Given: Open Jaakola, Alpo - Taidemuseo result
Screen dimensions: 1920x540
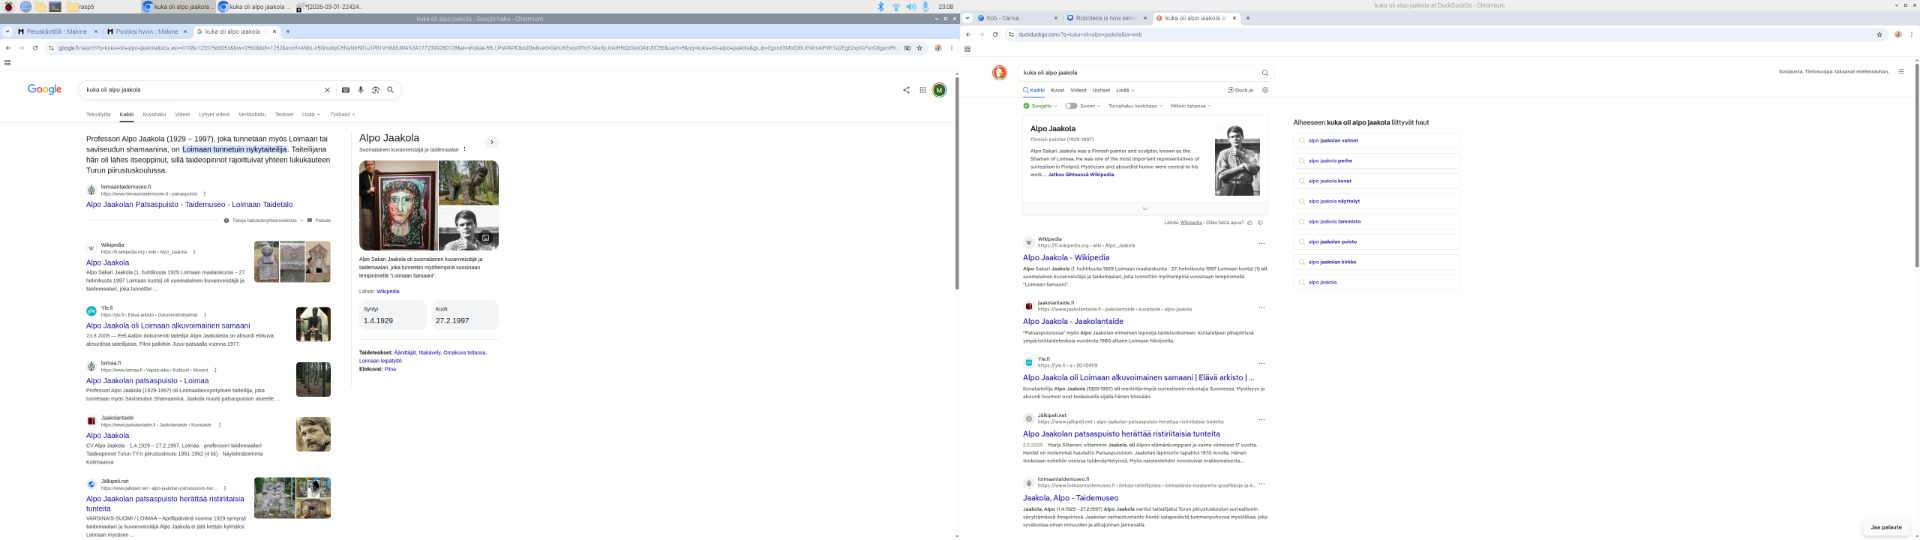Looking at the screenshot, I should (x=1070, y=498).
